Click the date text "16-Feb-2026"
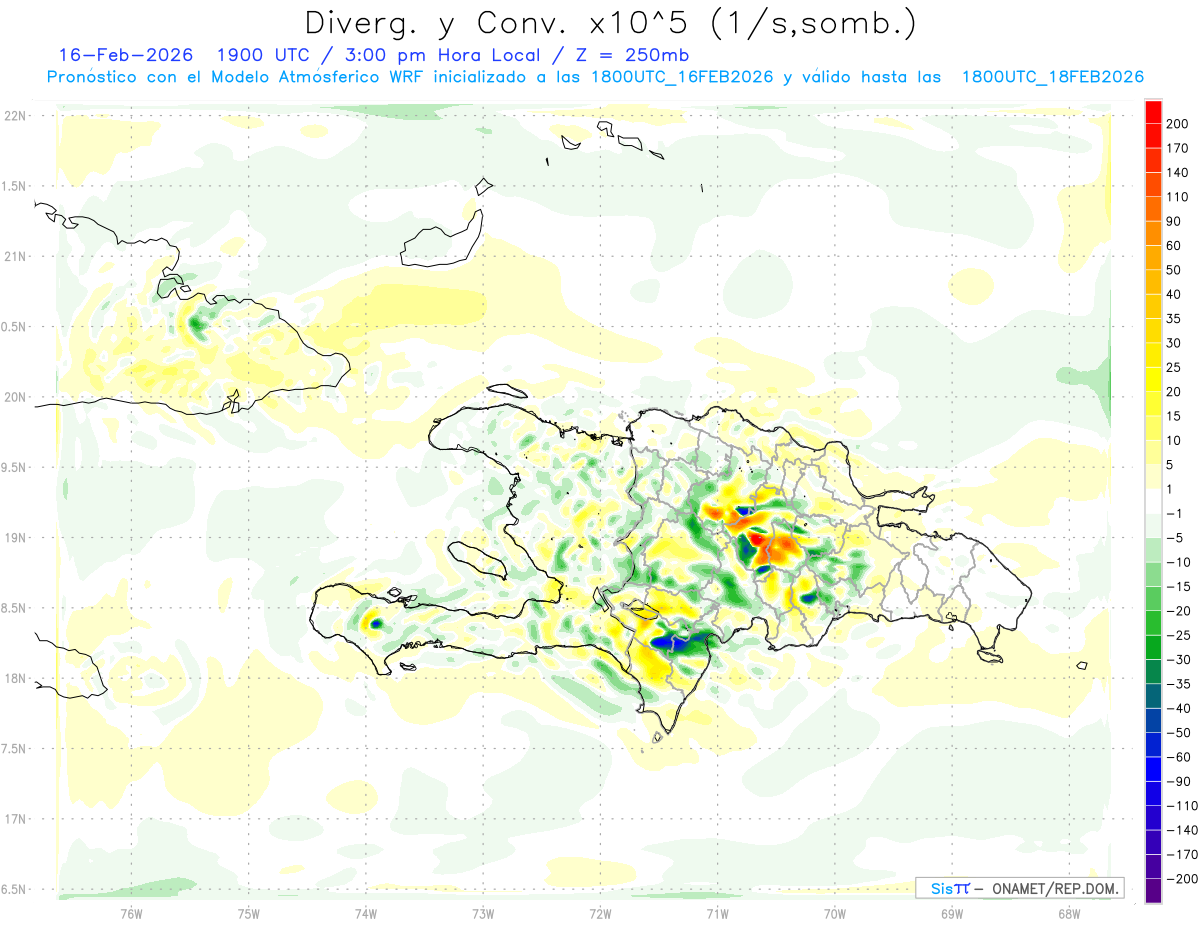The image size is (1200, 927). pyautogui.click(x=125, y=54)
